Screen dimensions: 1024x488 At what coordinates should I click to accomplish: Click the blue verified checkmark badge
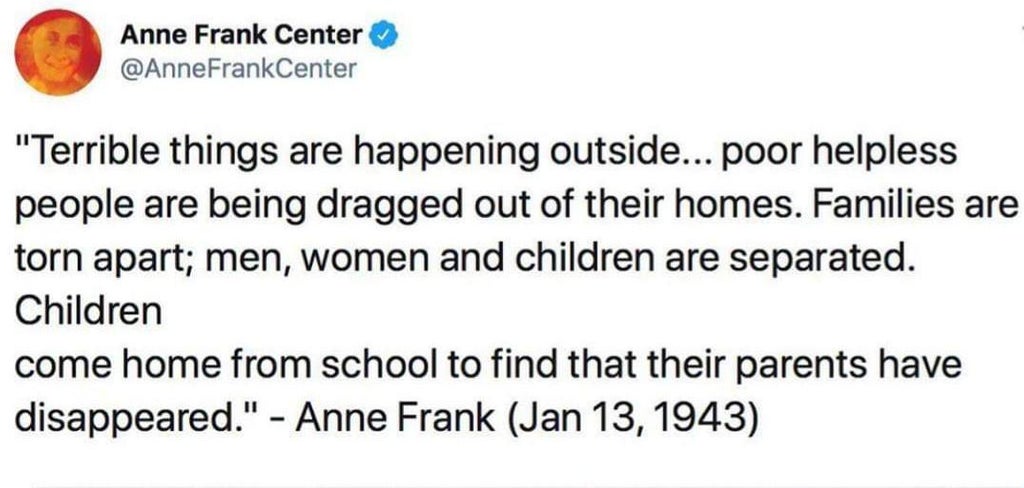pos(383,37)
